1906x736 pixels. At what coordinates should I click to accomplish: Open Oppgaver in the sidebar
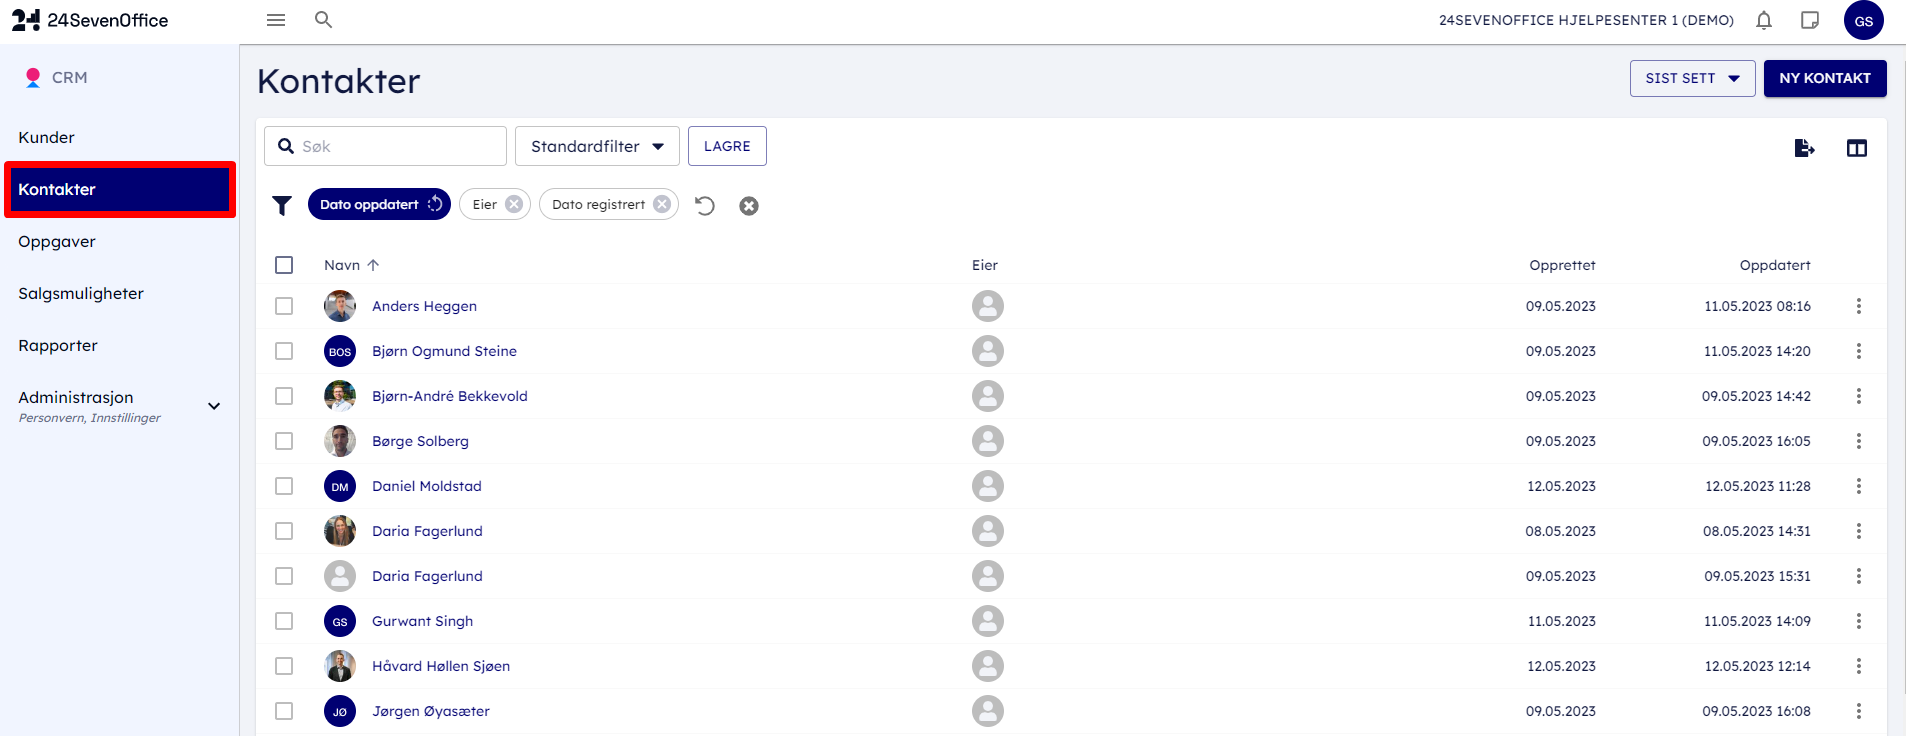tap(57, 241)
